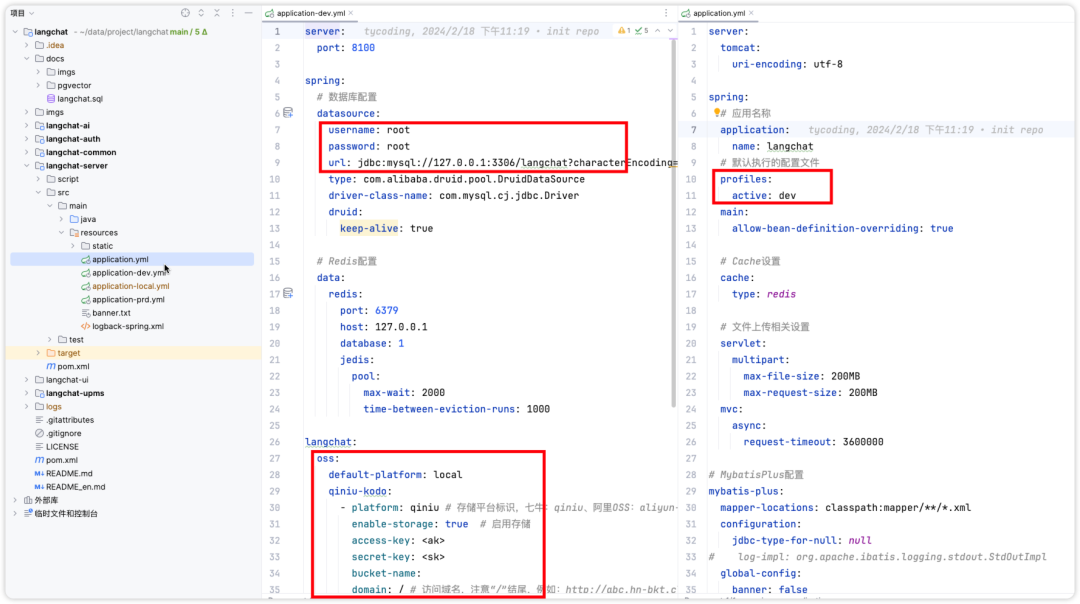Click the left editor vertical scrollbar
This screenshot has width=1080, height=604.
[x=673, y=220]
